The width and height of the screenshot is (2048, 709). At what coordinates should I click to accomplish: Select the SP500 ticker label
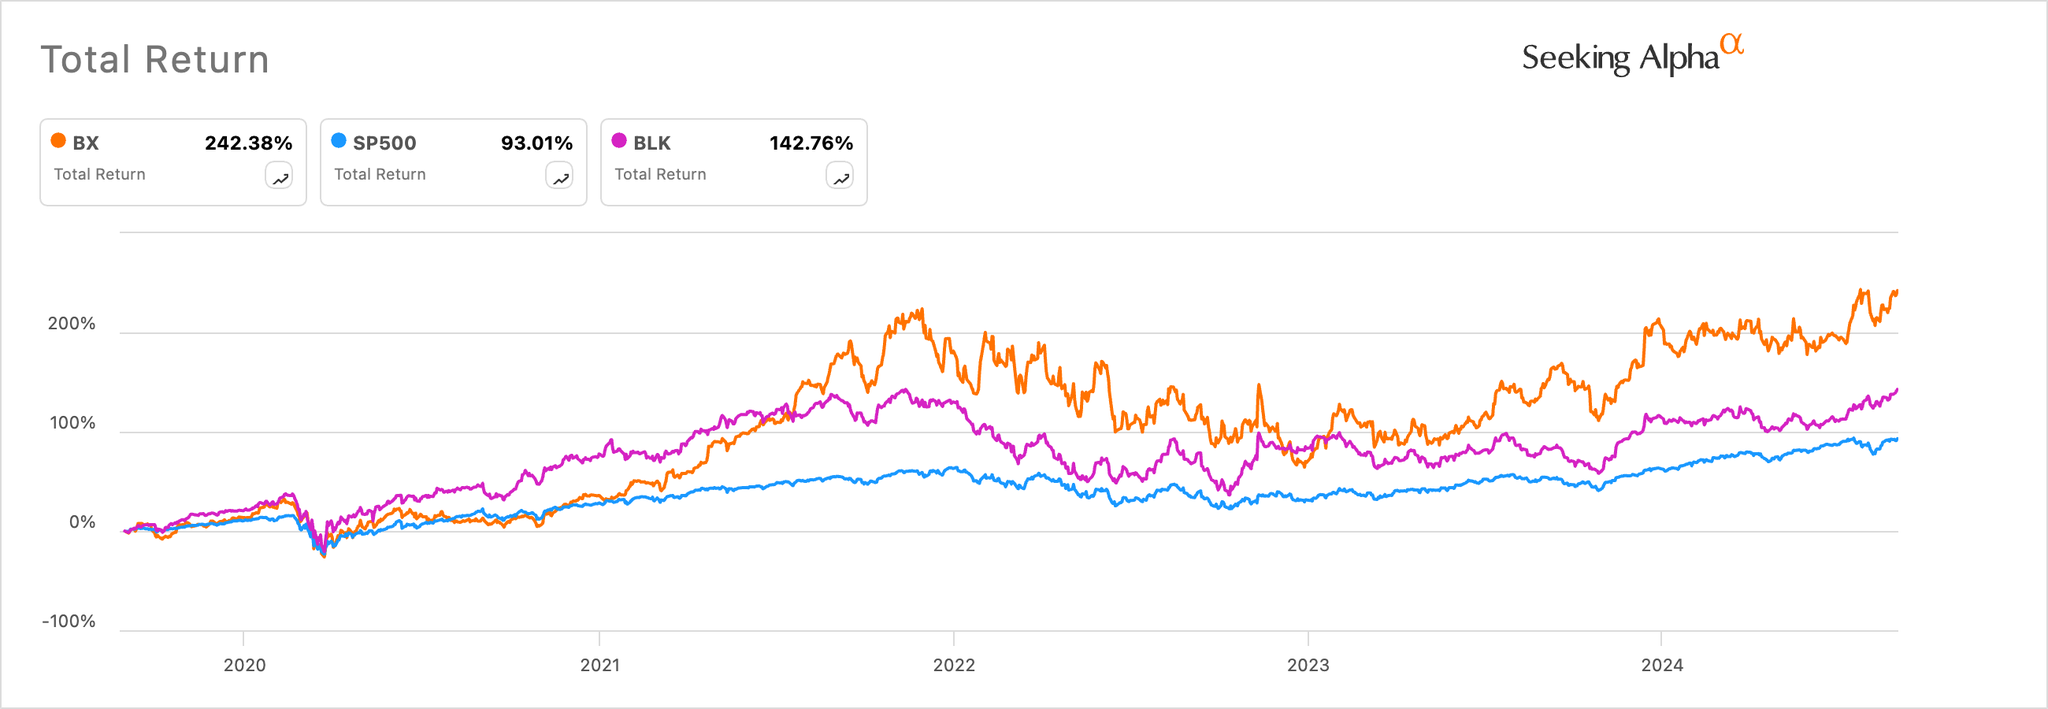[x=385, y=143]
